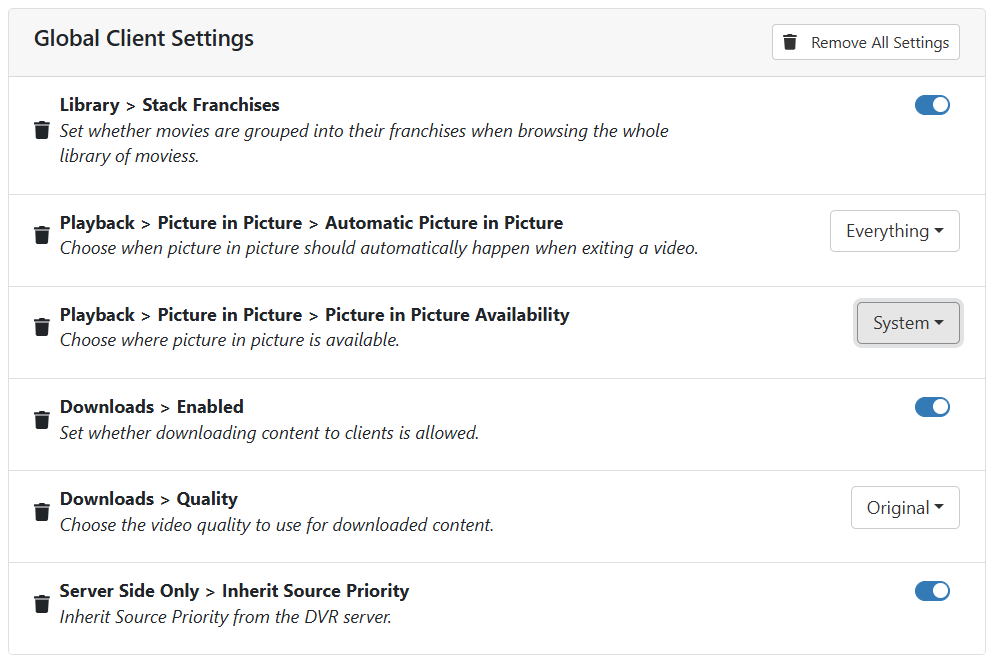Viewport: 997px width, 670px height.
Task: Click trash icon beside Picture in Picture Availability
Action: click(41, 327)
